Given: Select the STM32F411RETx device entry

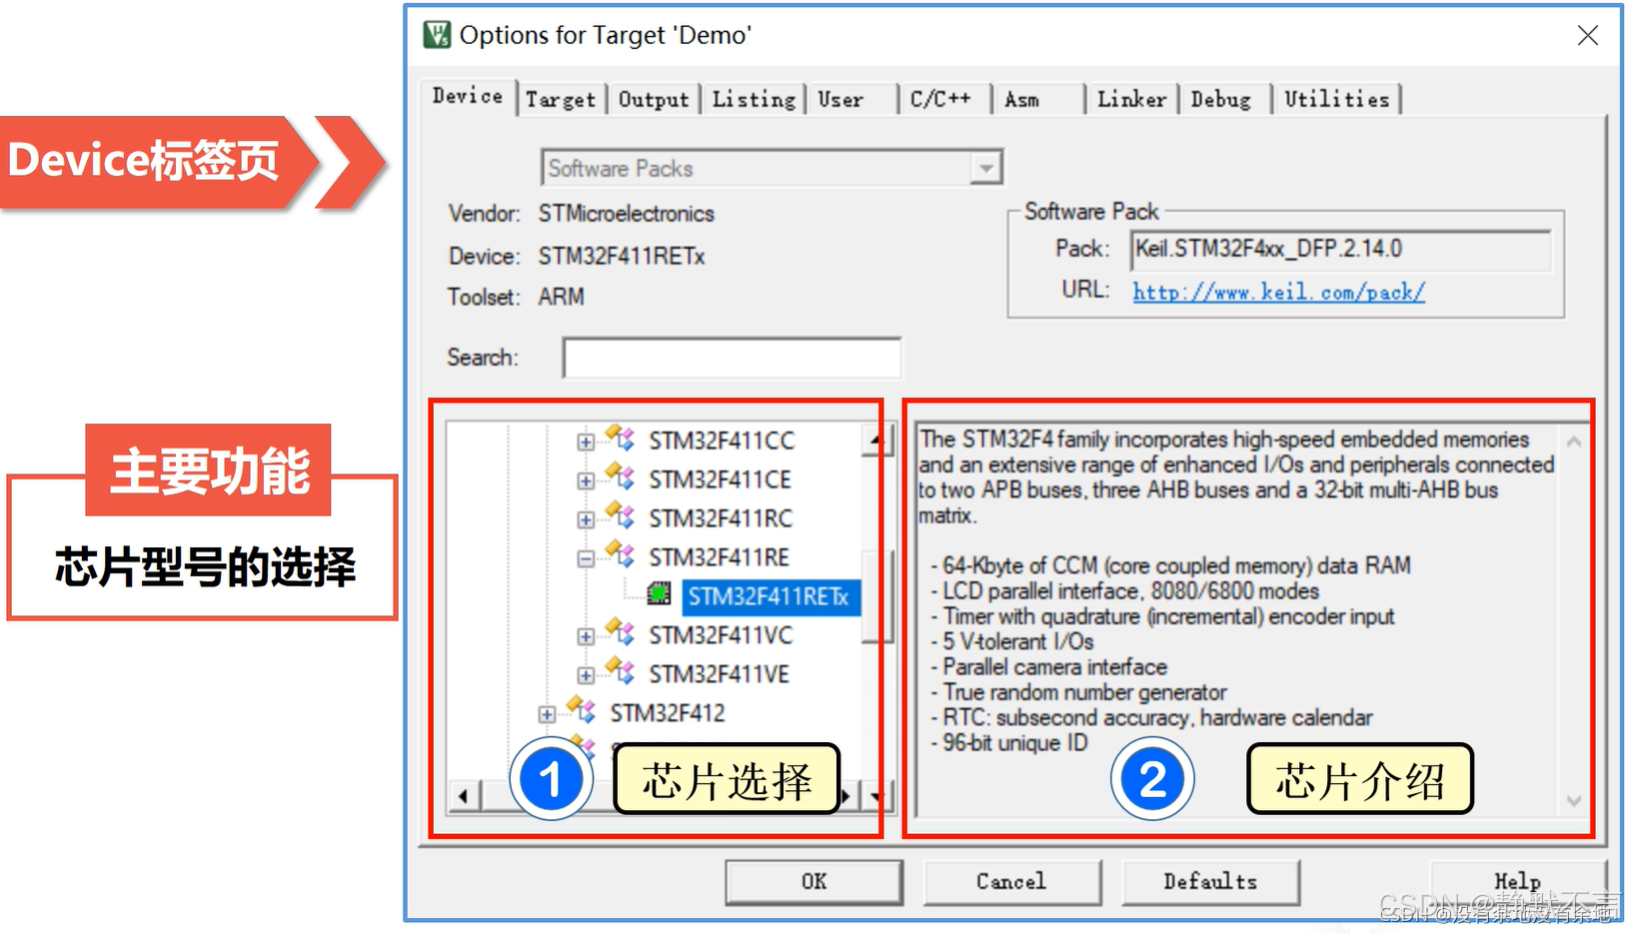Looking at the screenshot, I should click(x=768, y=596).
